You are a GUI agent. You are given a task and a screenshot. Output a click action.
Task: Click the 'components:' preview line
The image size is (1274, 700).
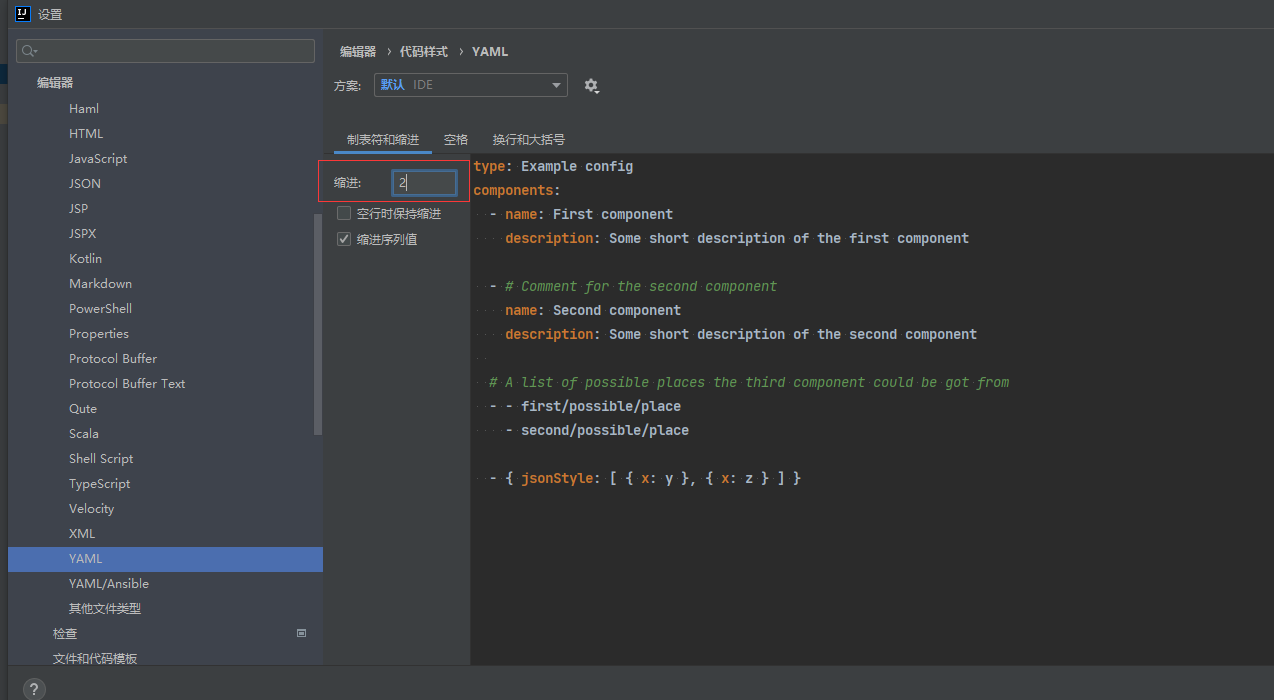pos(517,190)
